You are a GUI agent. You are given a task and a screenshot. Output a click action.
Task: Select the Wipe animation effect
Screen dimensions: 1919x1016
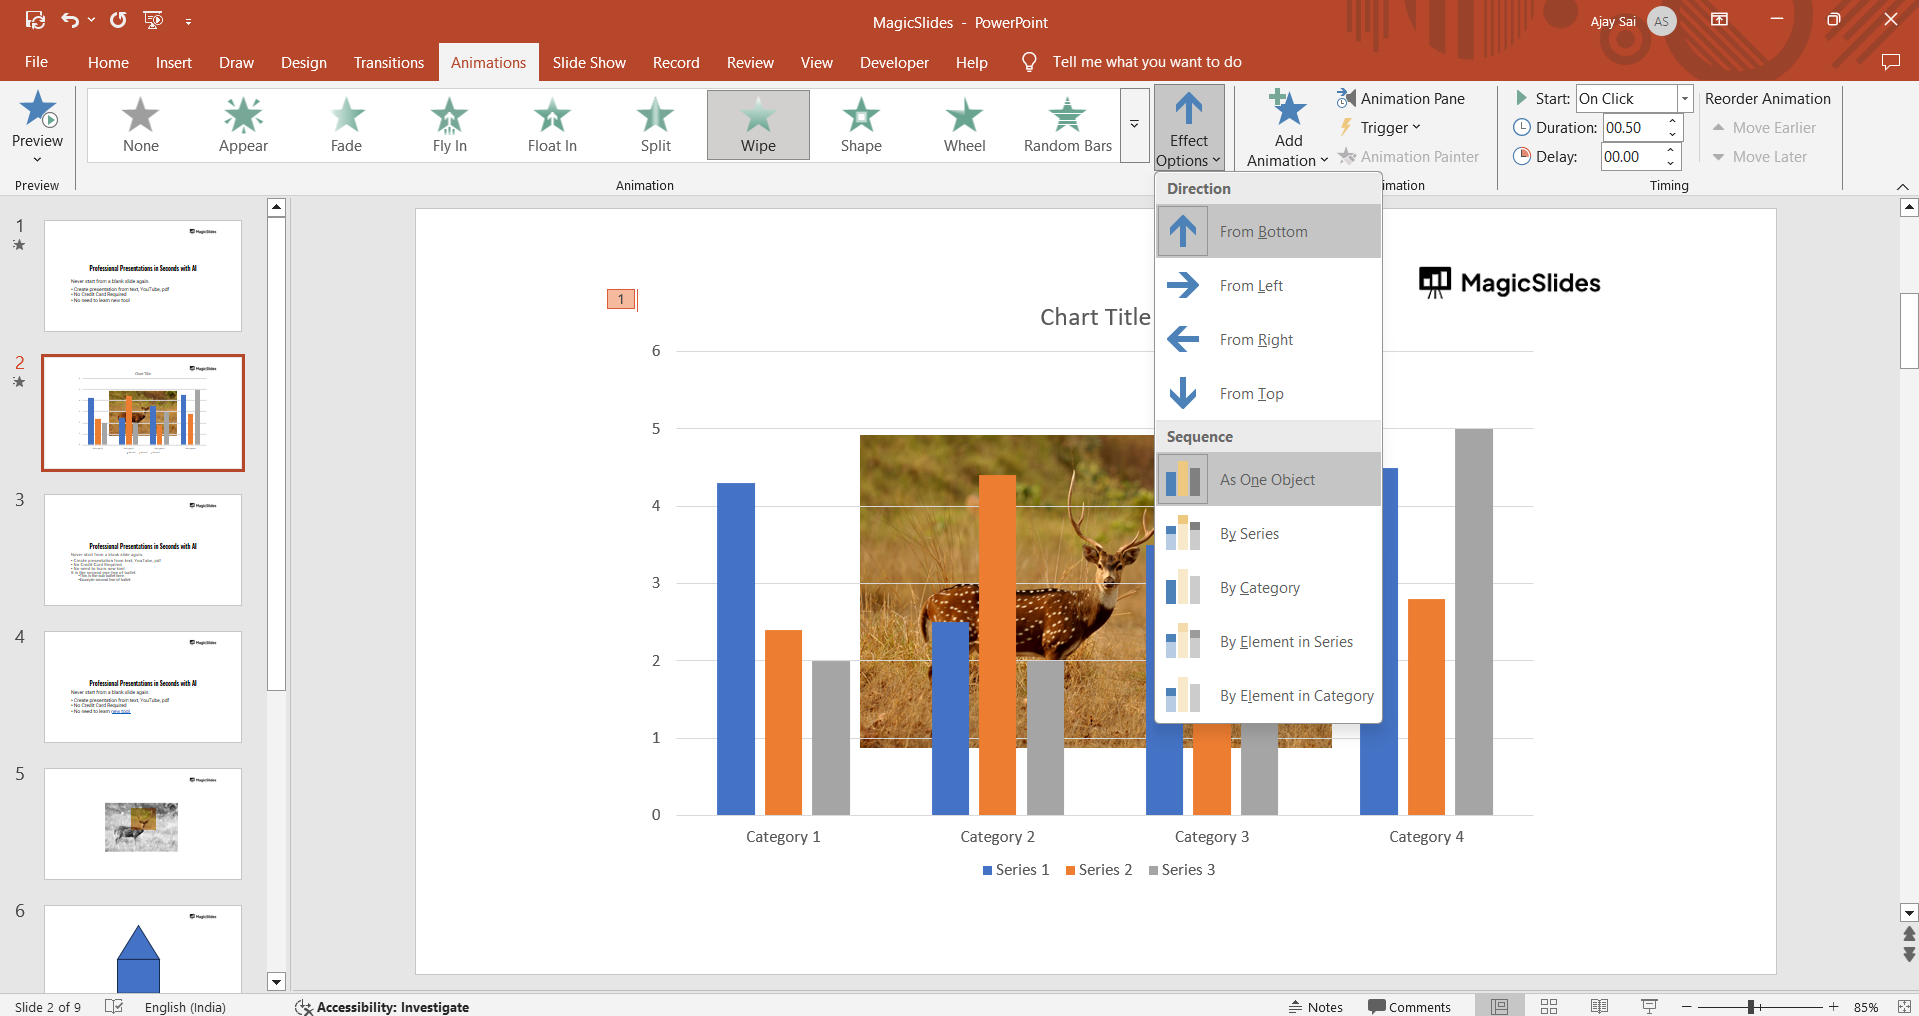coord(758,125)
